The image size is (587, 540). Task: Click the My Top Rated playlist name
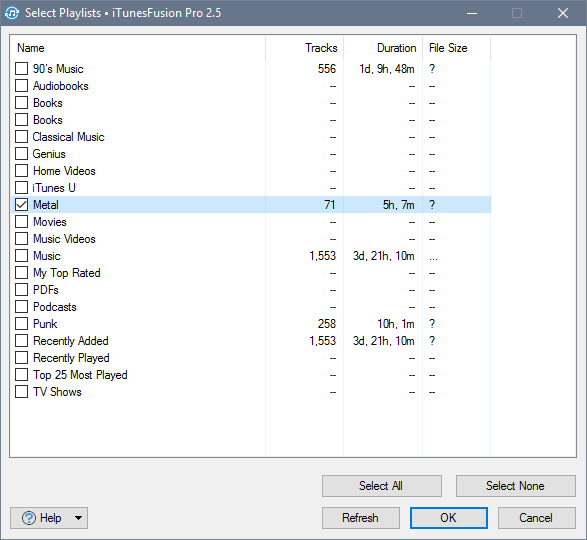click(x=67, y=273)
